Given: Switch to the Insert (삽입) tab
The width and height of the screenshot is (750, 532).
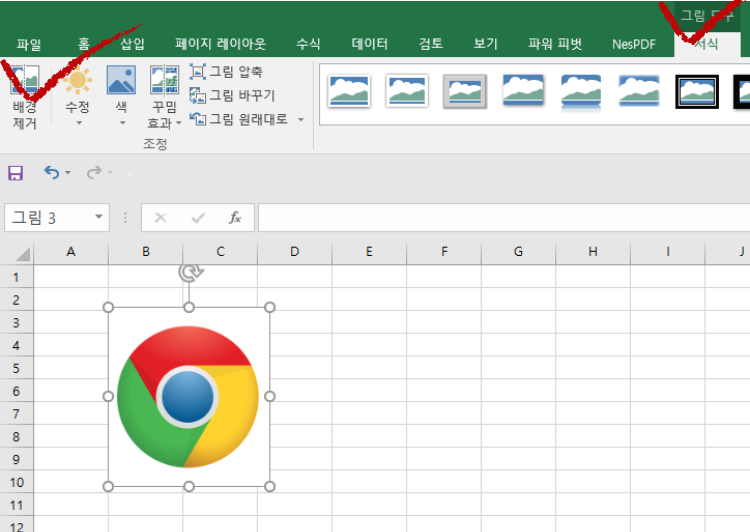Looking at the screenshot, I should pyautogui.click(x=132, y=44).
